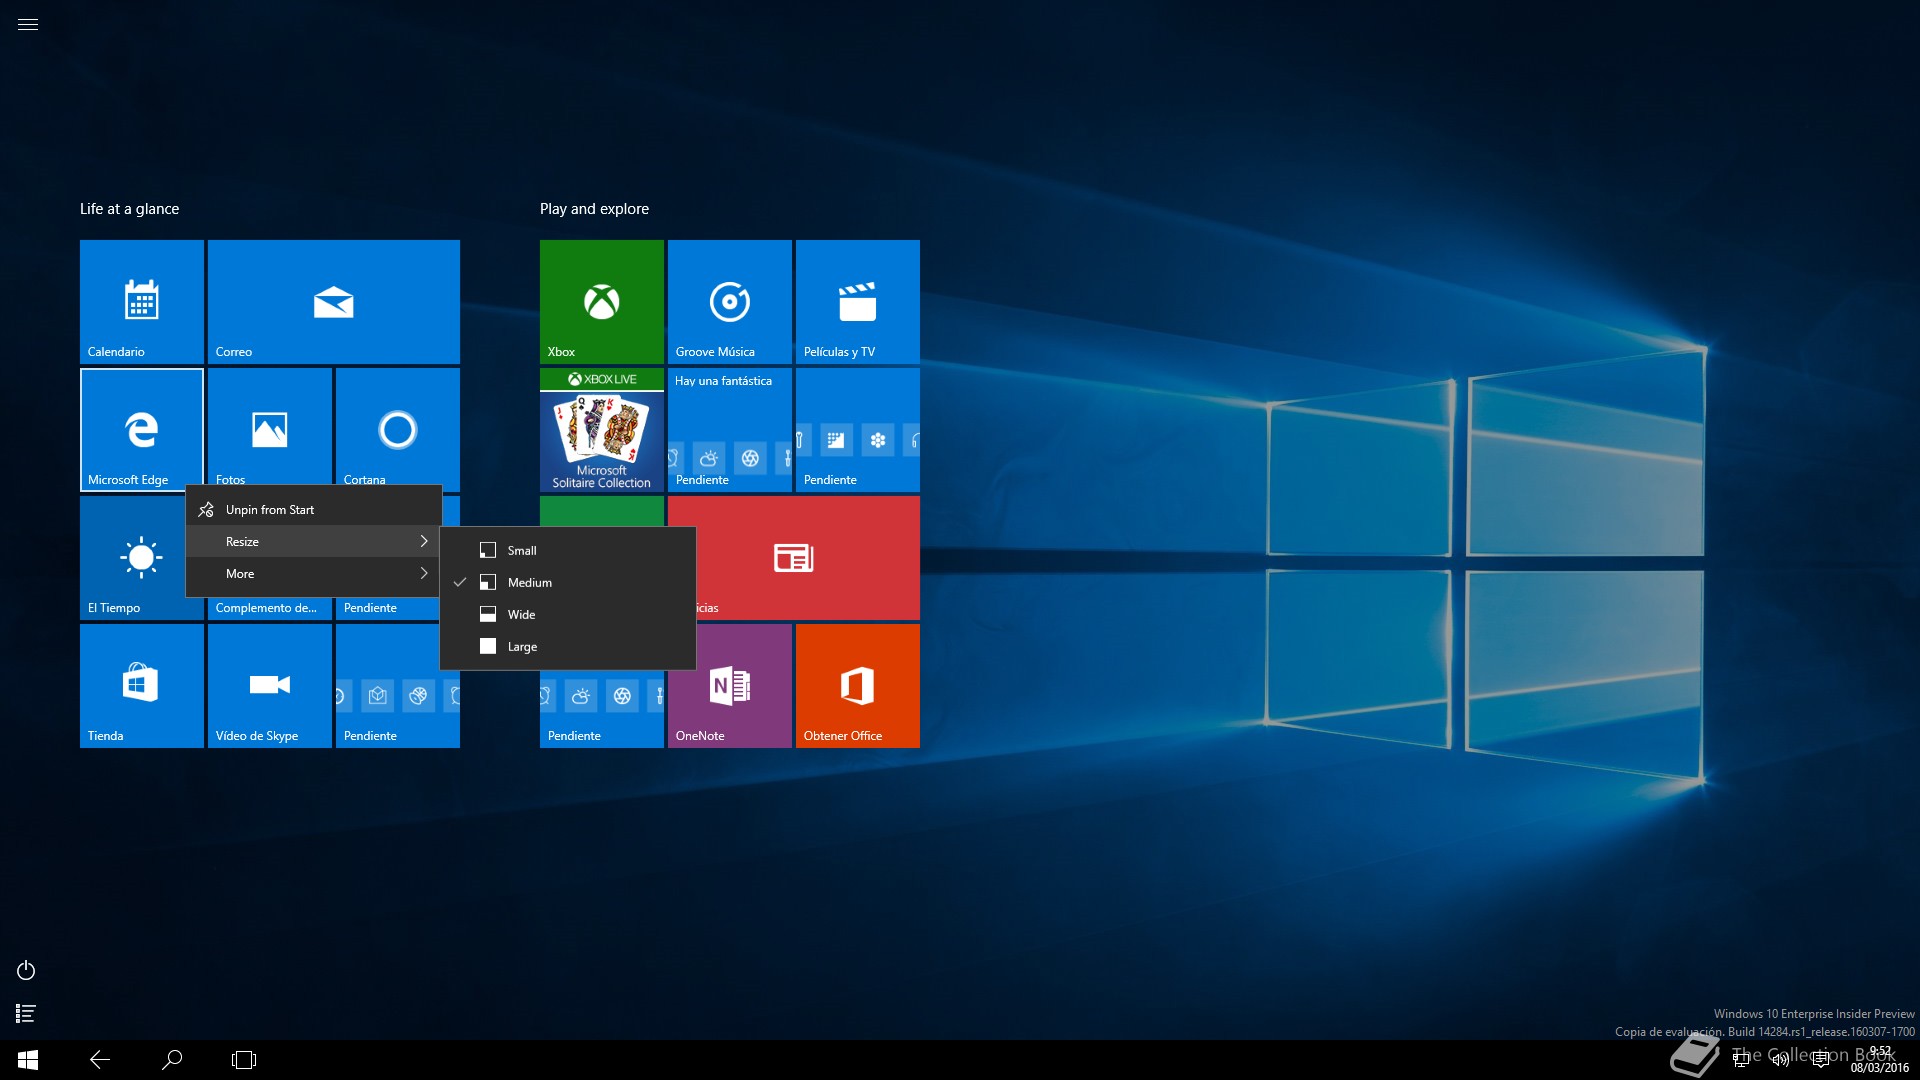Viewport: 1920px width, 1080px height.
Task: Launch the OneNote tile
Action: 730,686
